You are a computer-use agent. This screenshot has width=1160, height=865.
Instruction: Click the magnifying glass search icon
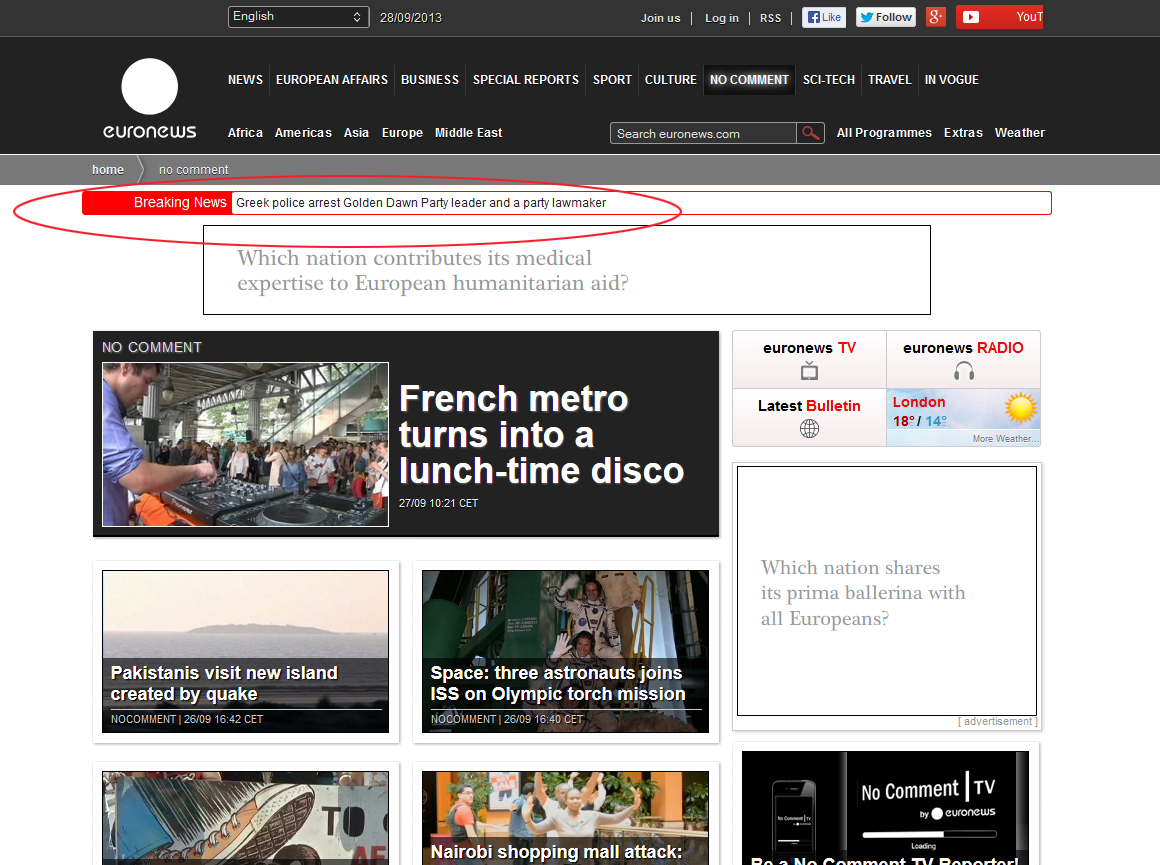810,133
